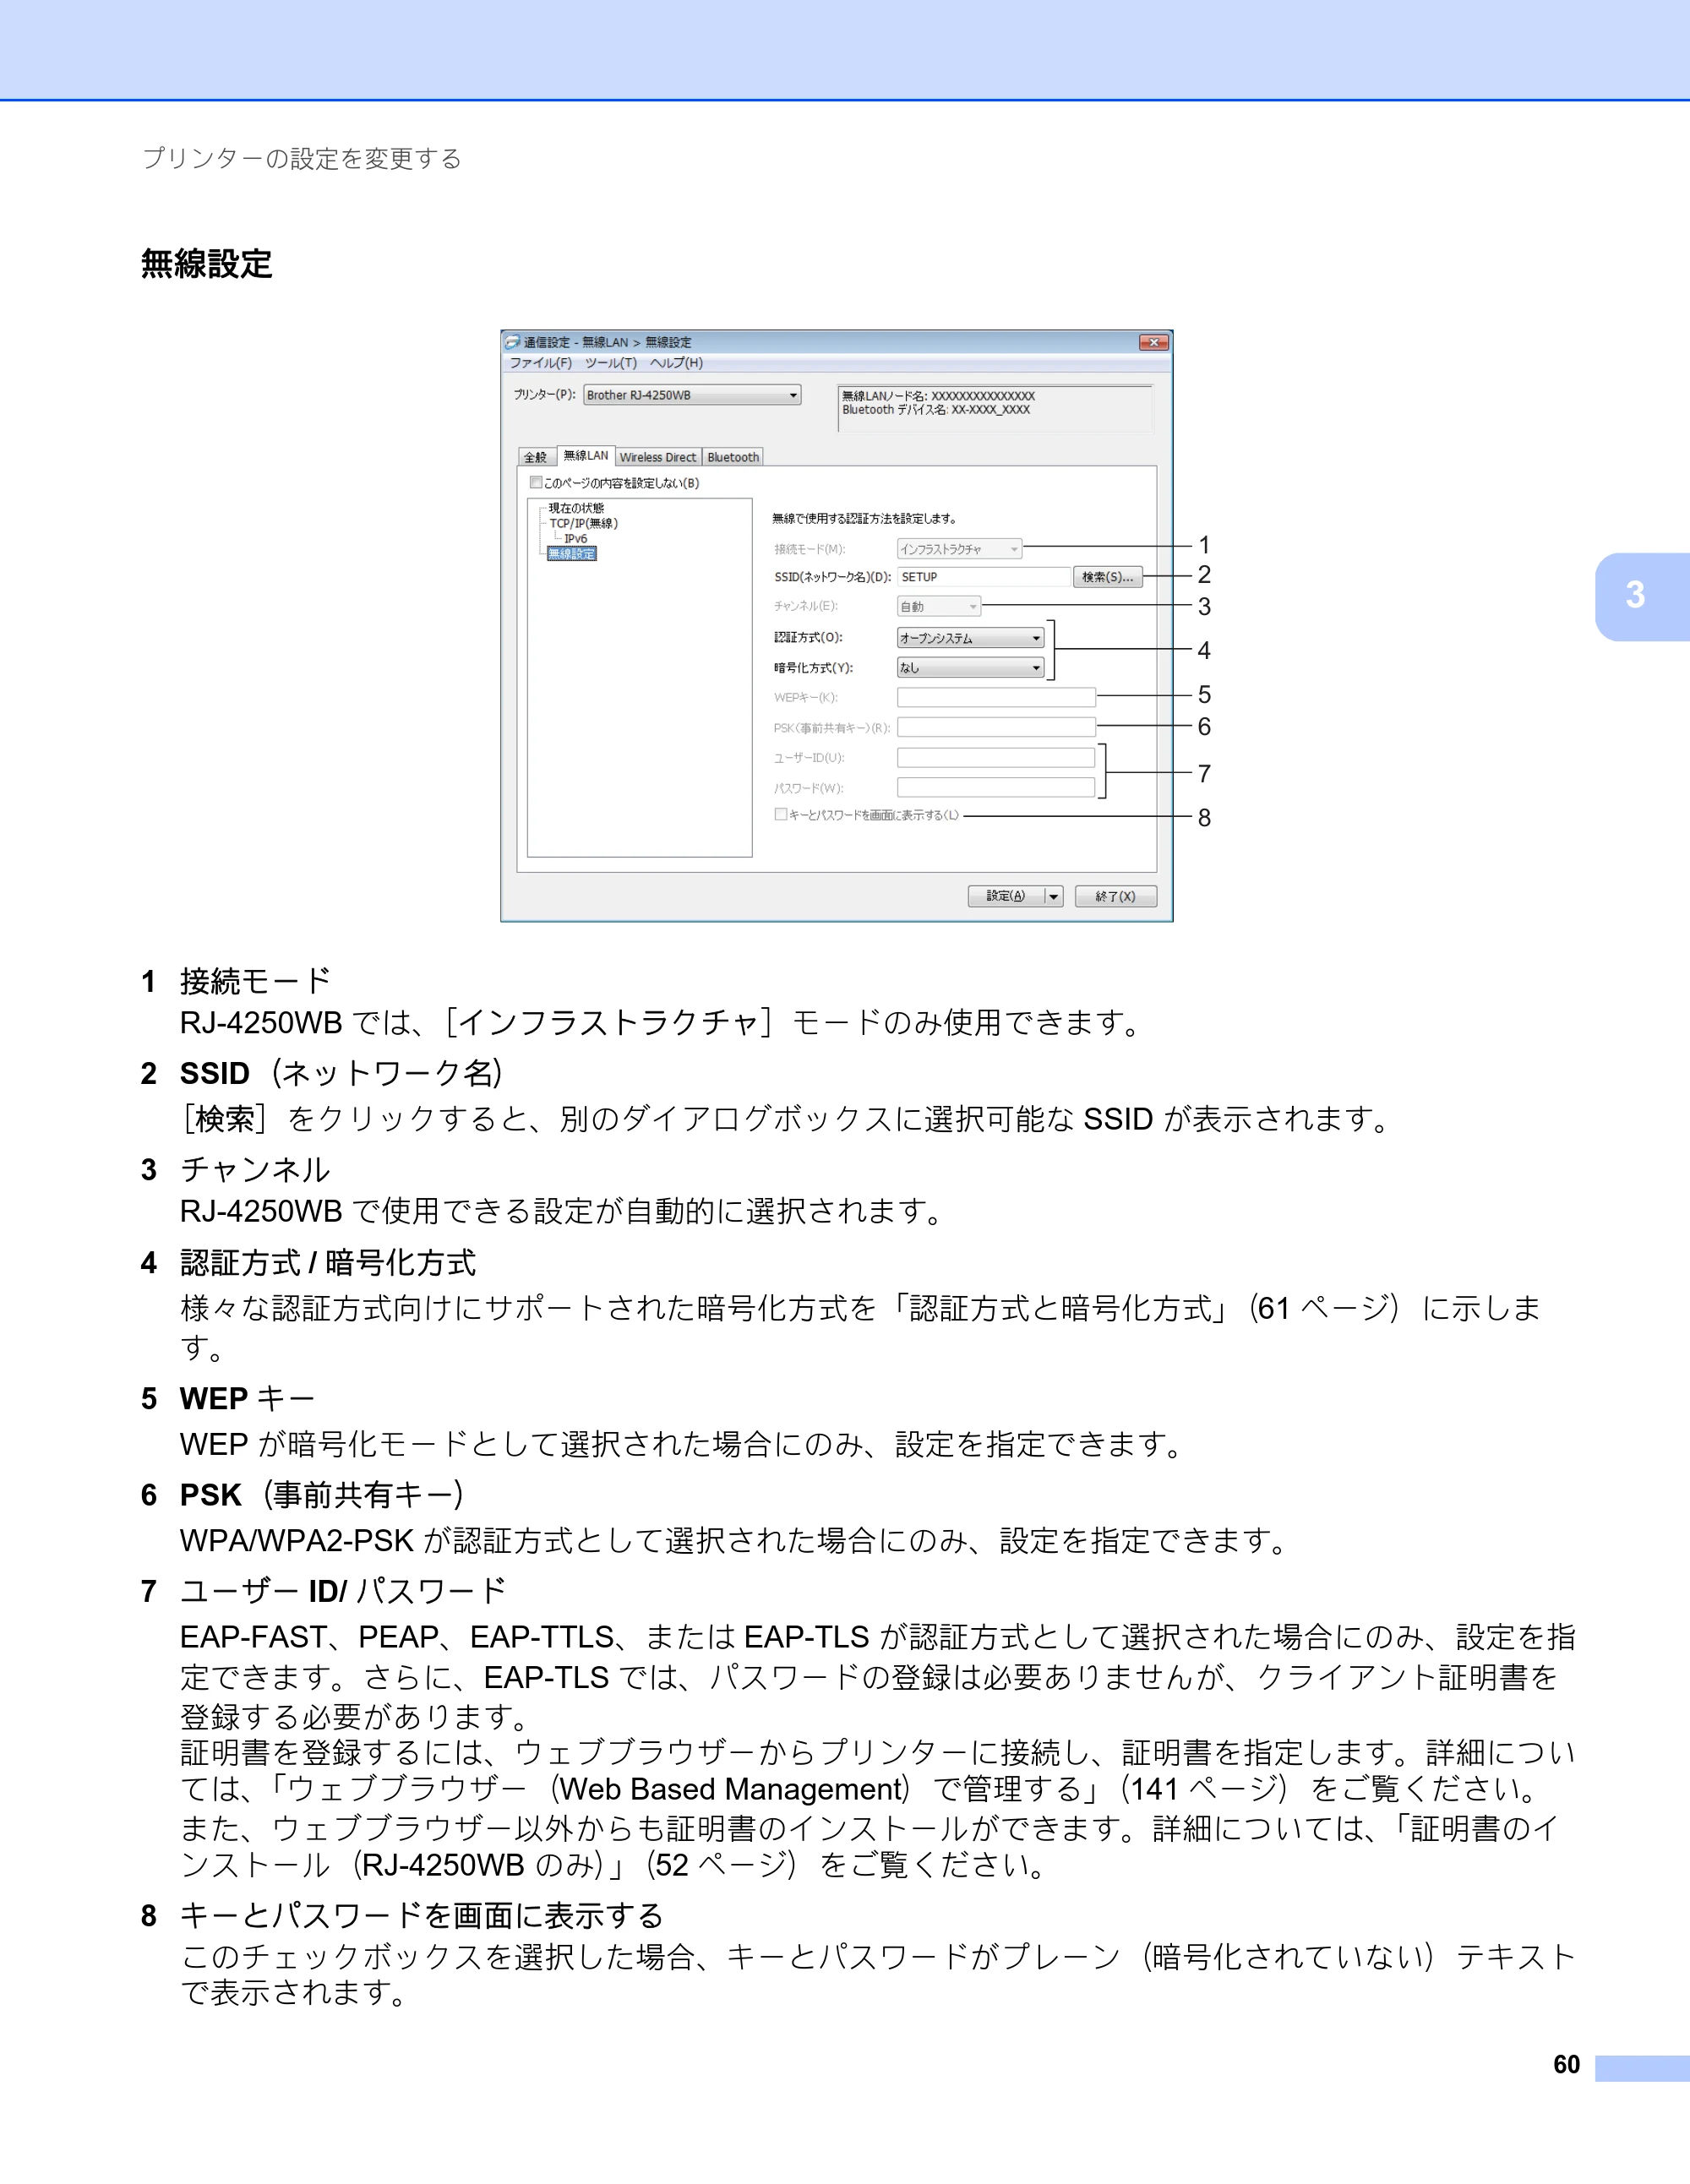Switch to the Wireless Direct tab
This screenshot has height=2184, width=1690.
(x=658, y=457)
